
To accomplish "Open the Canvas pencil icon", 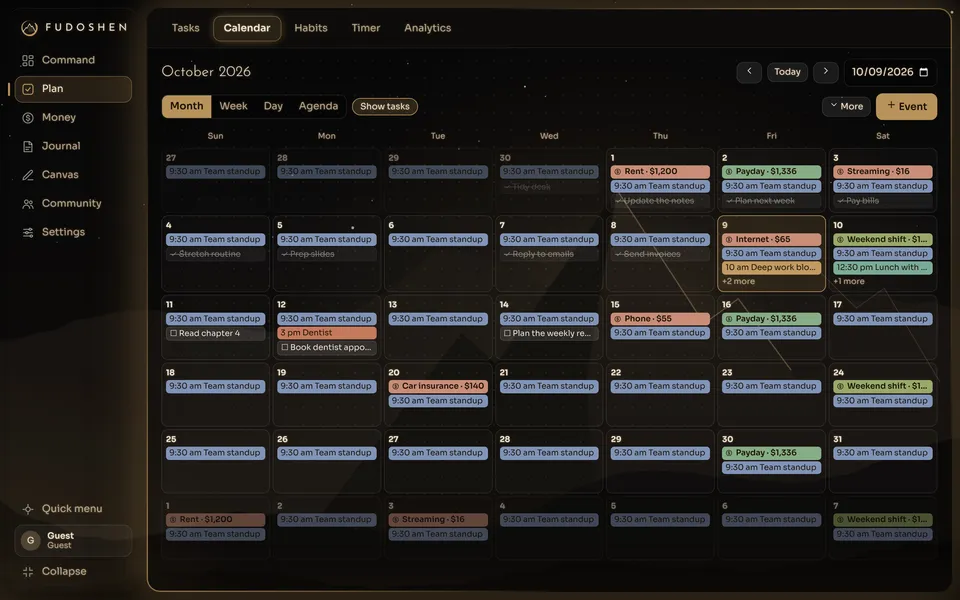I will (x=28, y=175).
